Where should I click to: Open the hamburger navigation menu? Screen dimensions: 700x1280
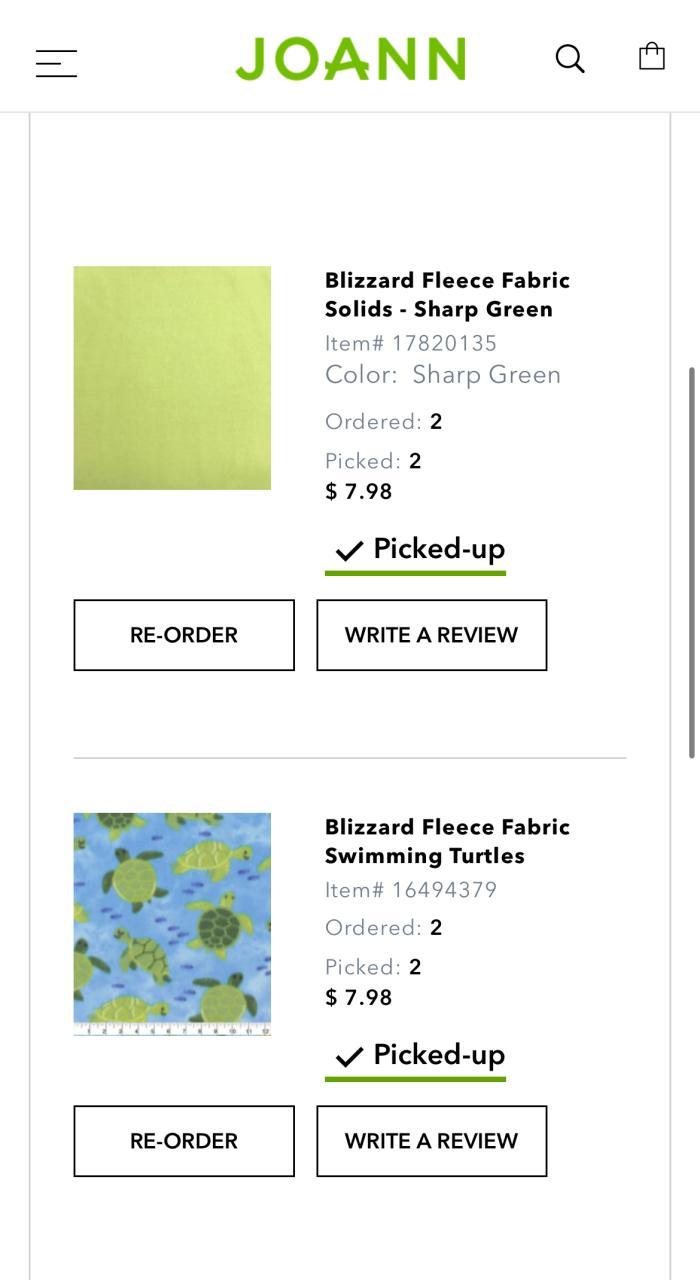[x=56, y=63]
